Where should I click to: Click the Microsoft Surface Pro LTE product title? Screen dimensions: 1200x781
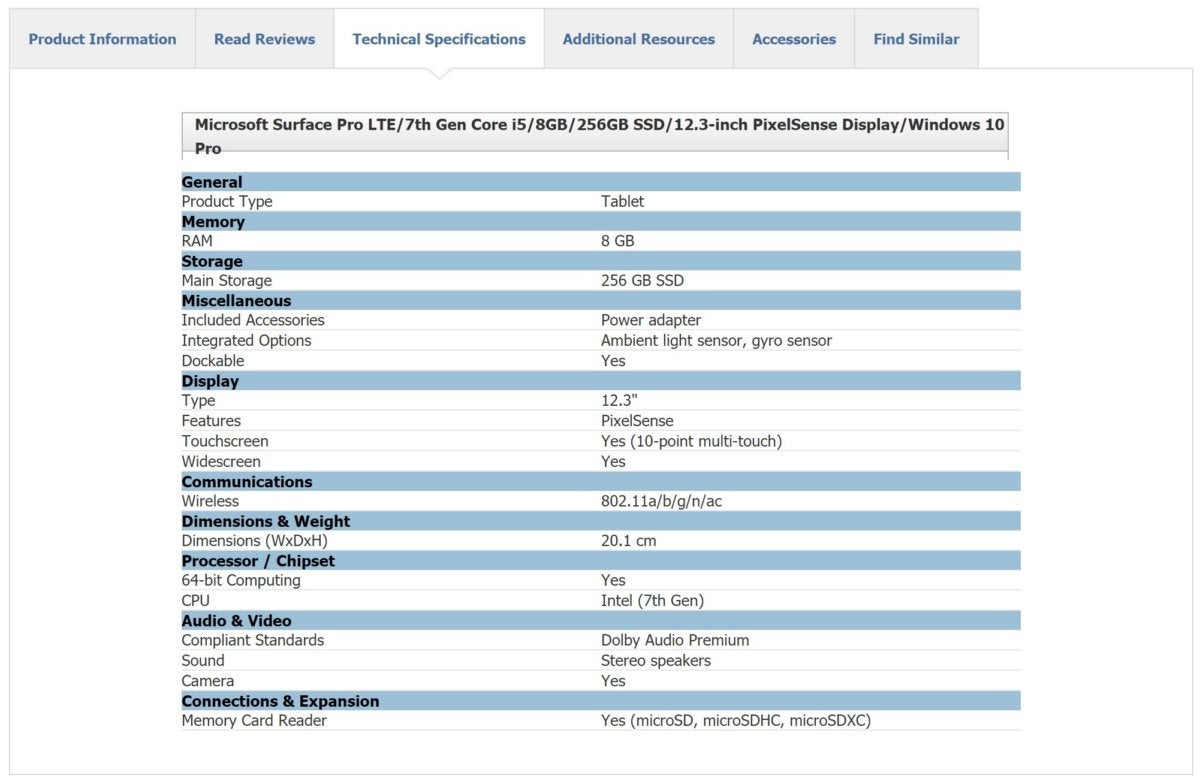click(x=600, y=136)
